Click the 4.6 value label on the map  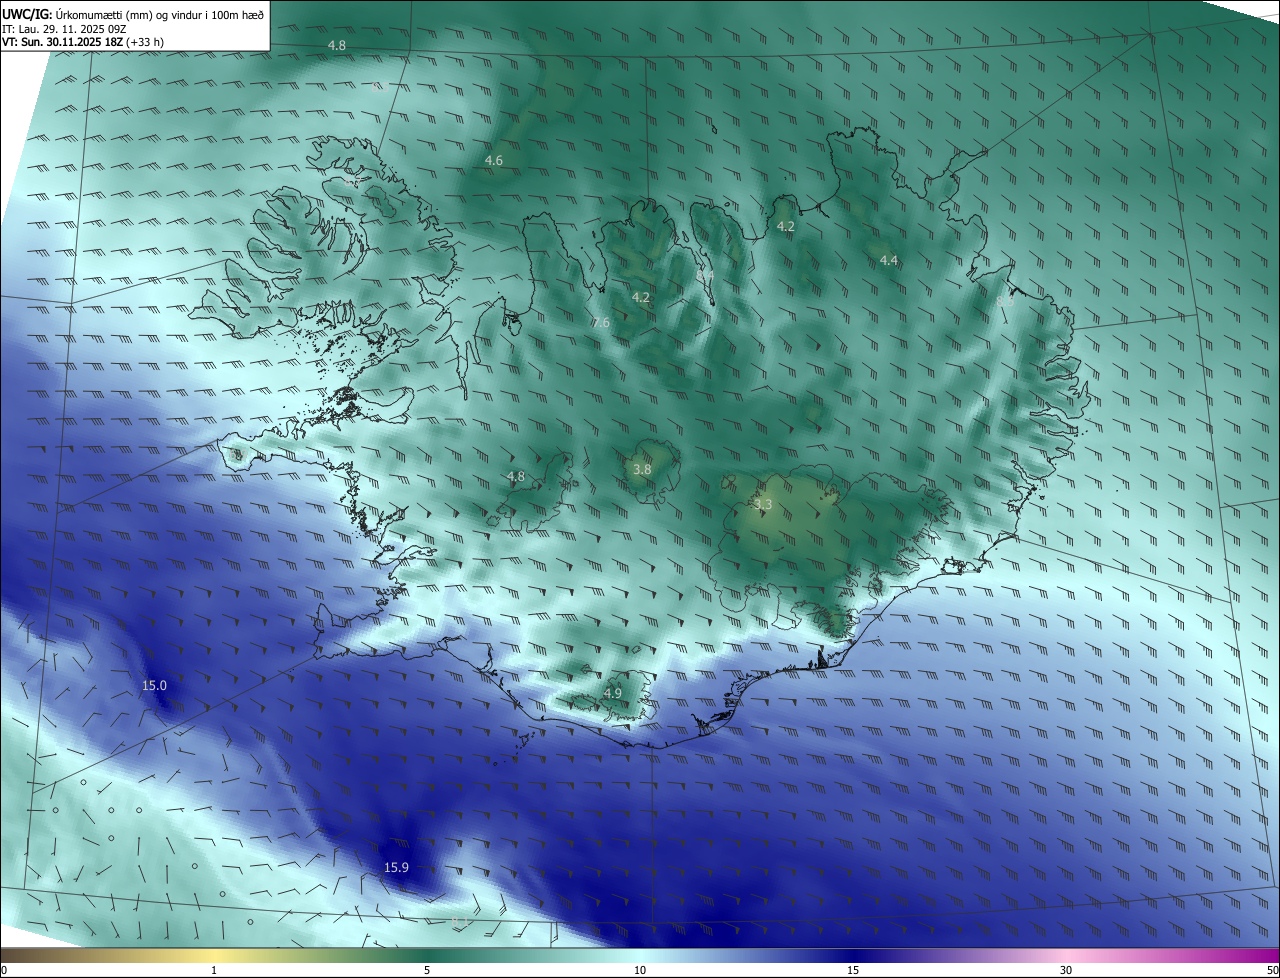tap(494, 160)
